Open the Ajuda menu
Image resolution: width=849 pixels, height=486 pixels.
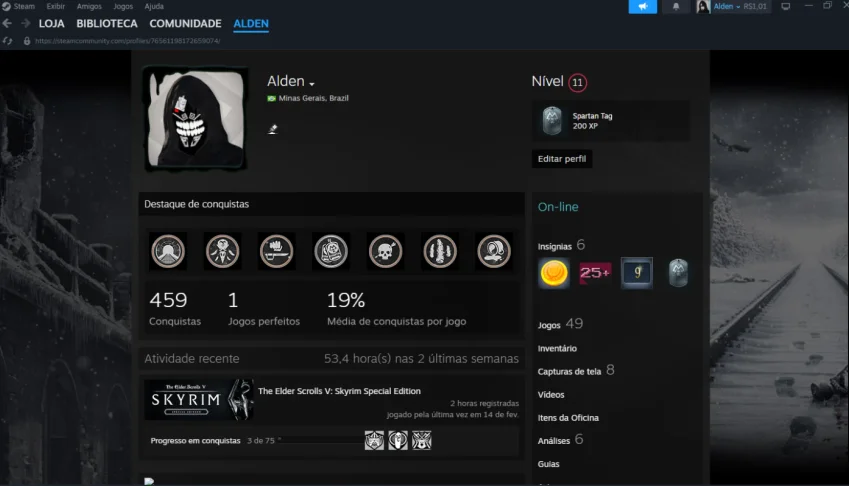(154, 6)
